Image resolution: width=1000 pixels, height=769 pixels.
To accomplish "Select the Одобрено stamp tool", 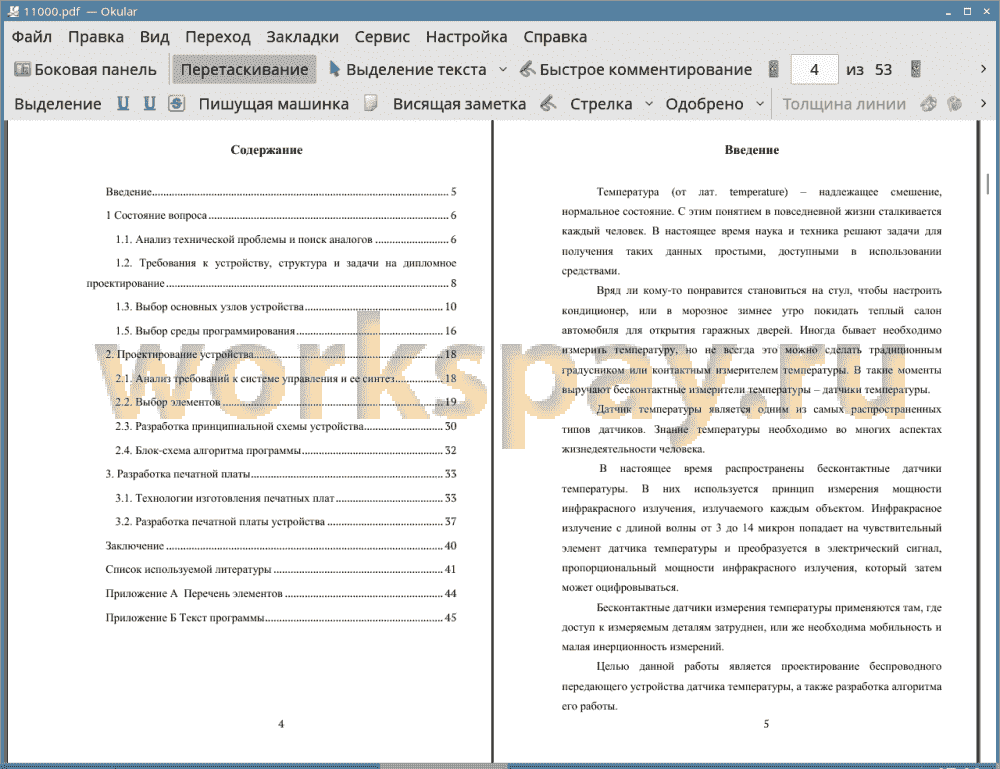I will [704, 104].
